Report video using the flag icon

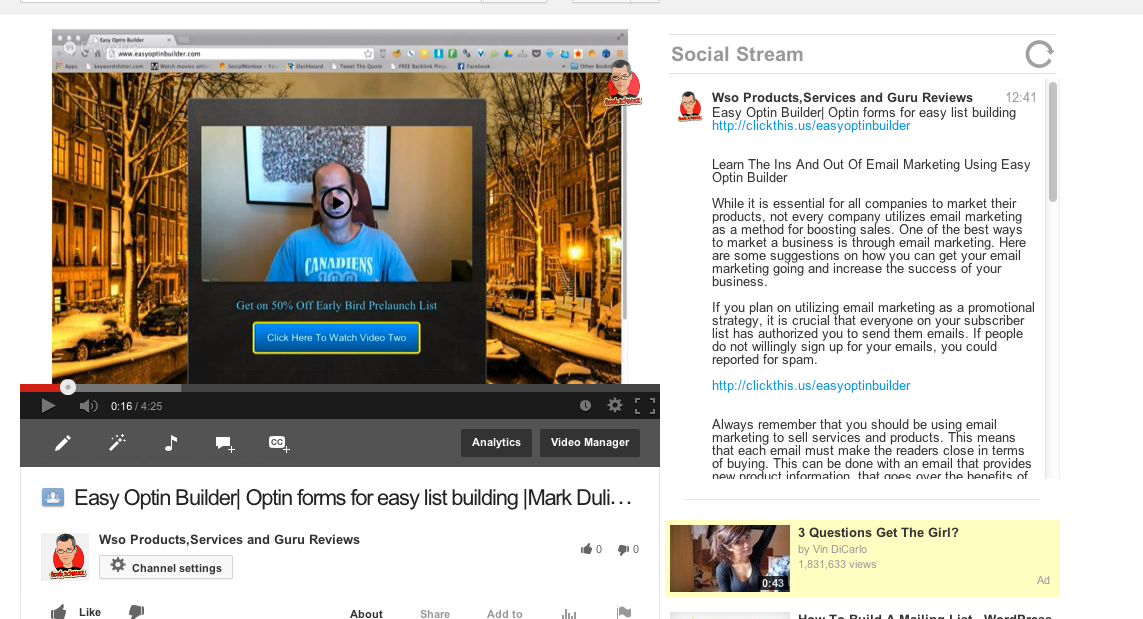624,613
